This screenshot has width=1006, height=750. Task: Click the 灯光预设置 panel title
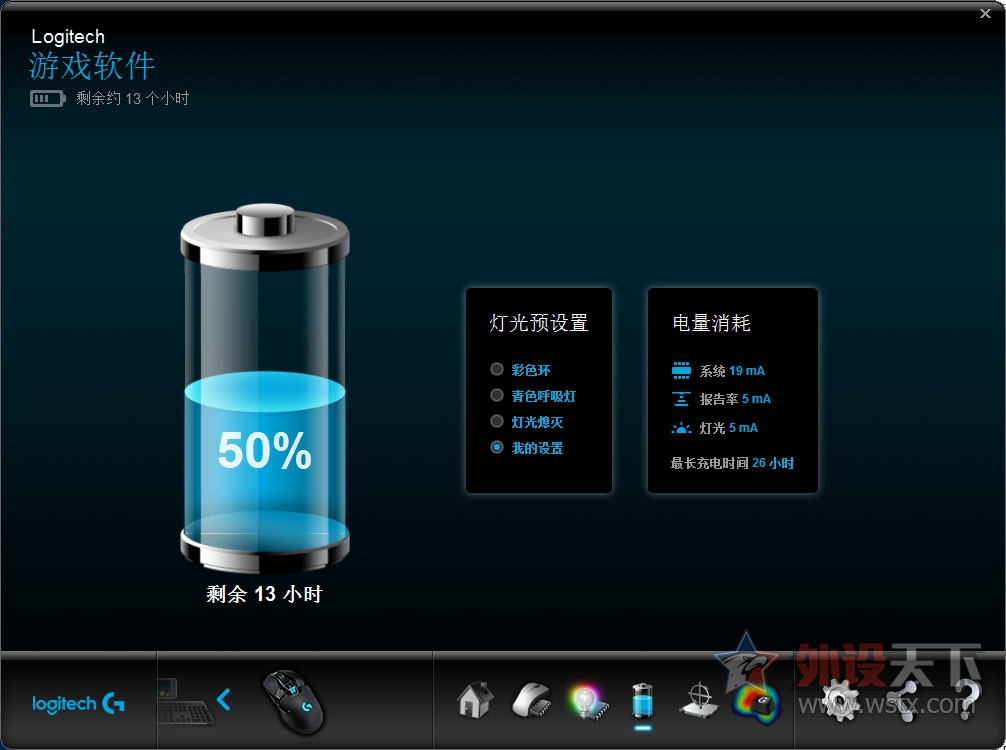tap(538, 323)
